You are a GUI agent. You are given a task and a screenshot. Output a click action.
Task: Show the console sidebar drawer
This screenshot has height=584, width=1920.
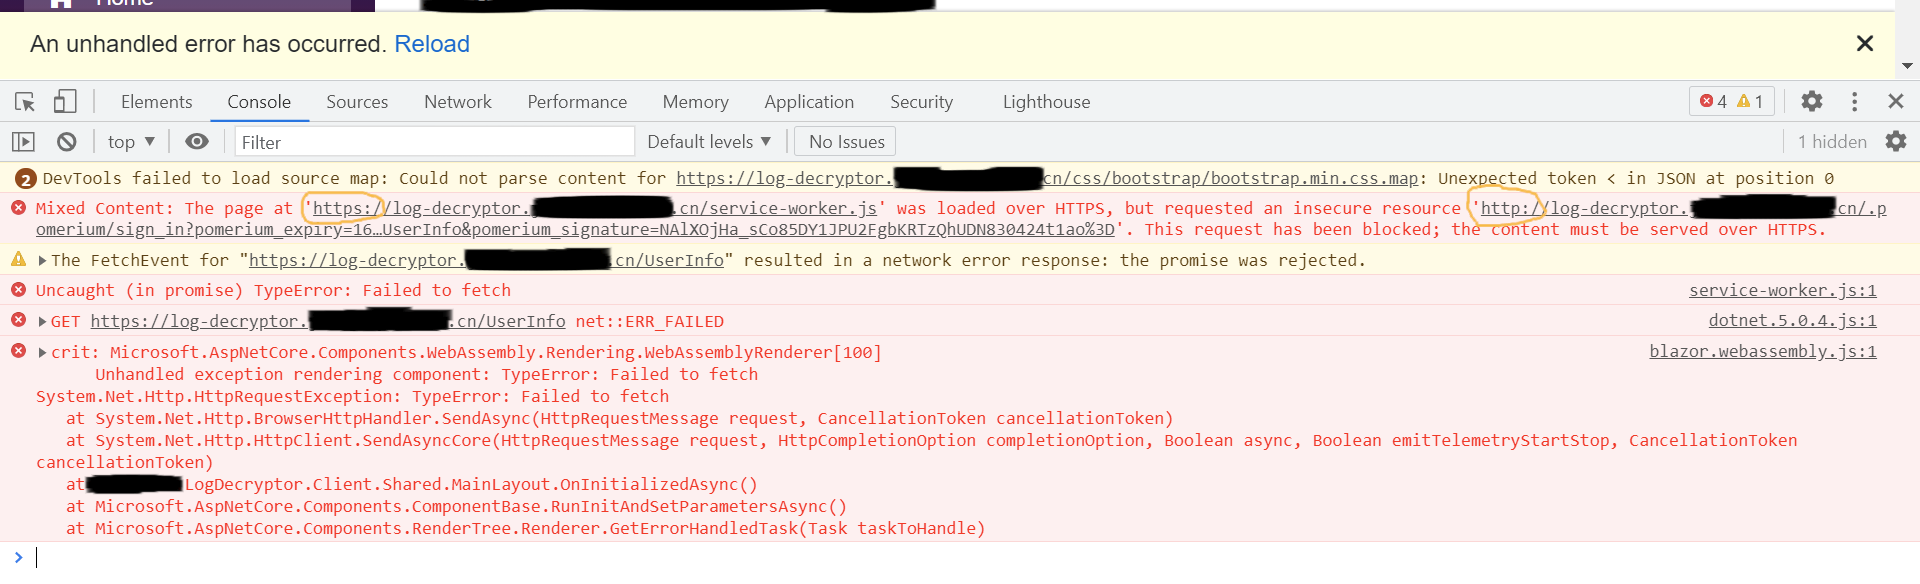click(24, 141)
